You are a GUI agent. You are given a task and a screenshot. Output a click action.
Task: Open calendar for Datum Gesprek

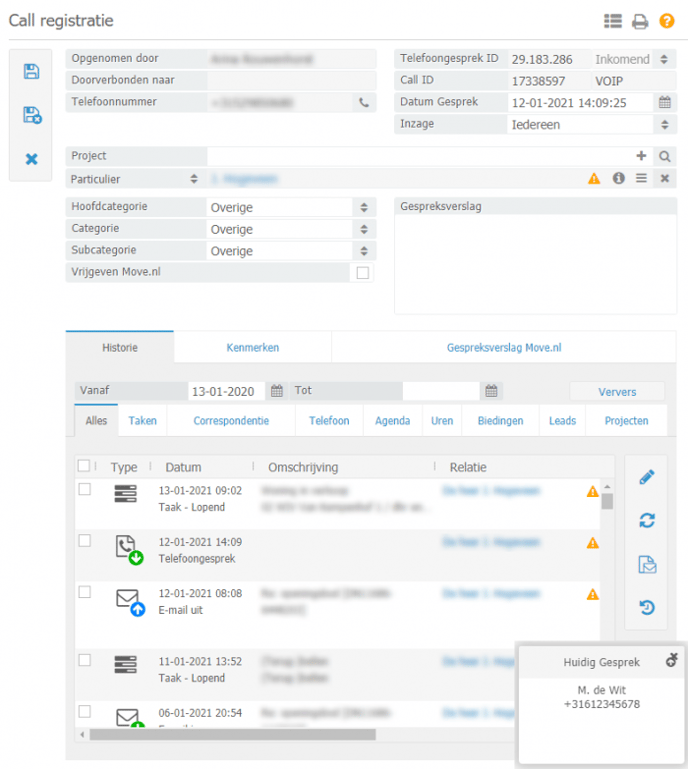coord(664,103)
